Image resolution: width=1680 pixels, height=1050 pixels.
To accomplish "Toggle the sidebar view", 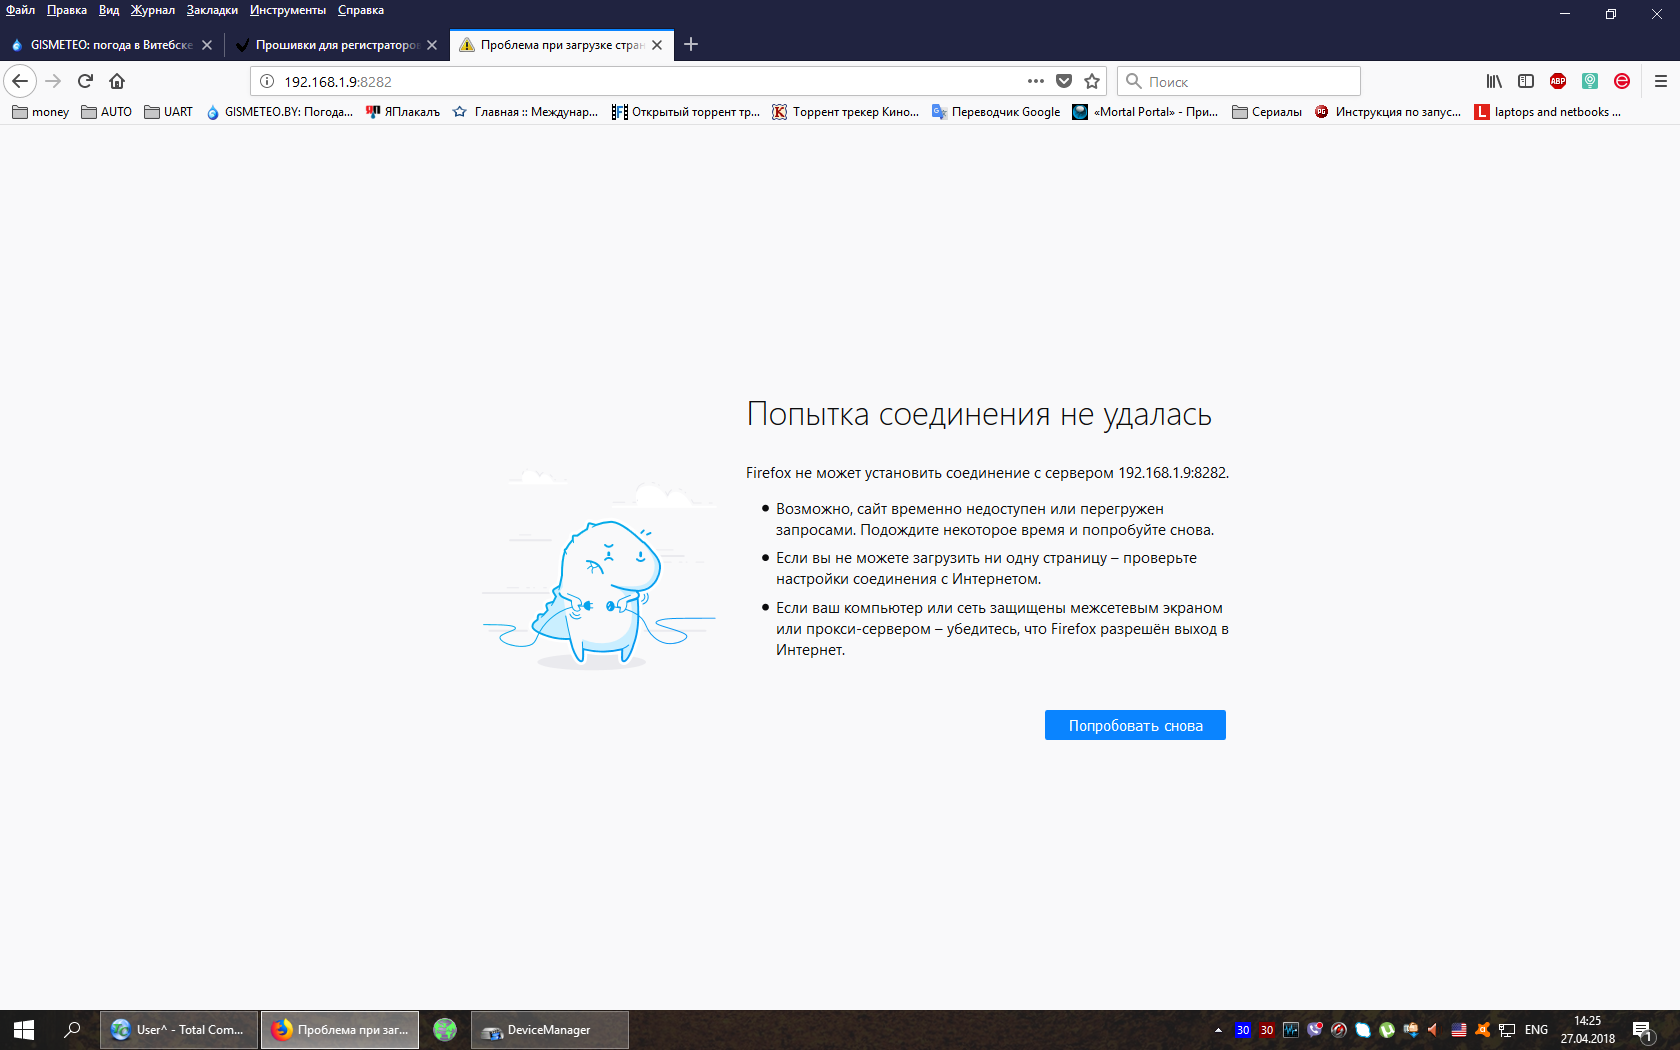I will pyautogui.click(x=1526, y=81).
